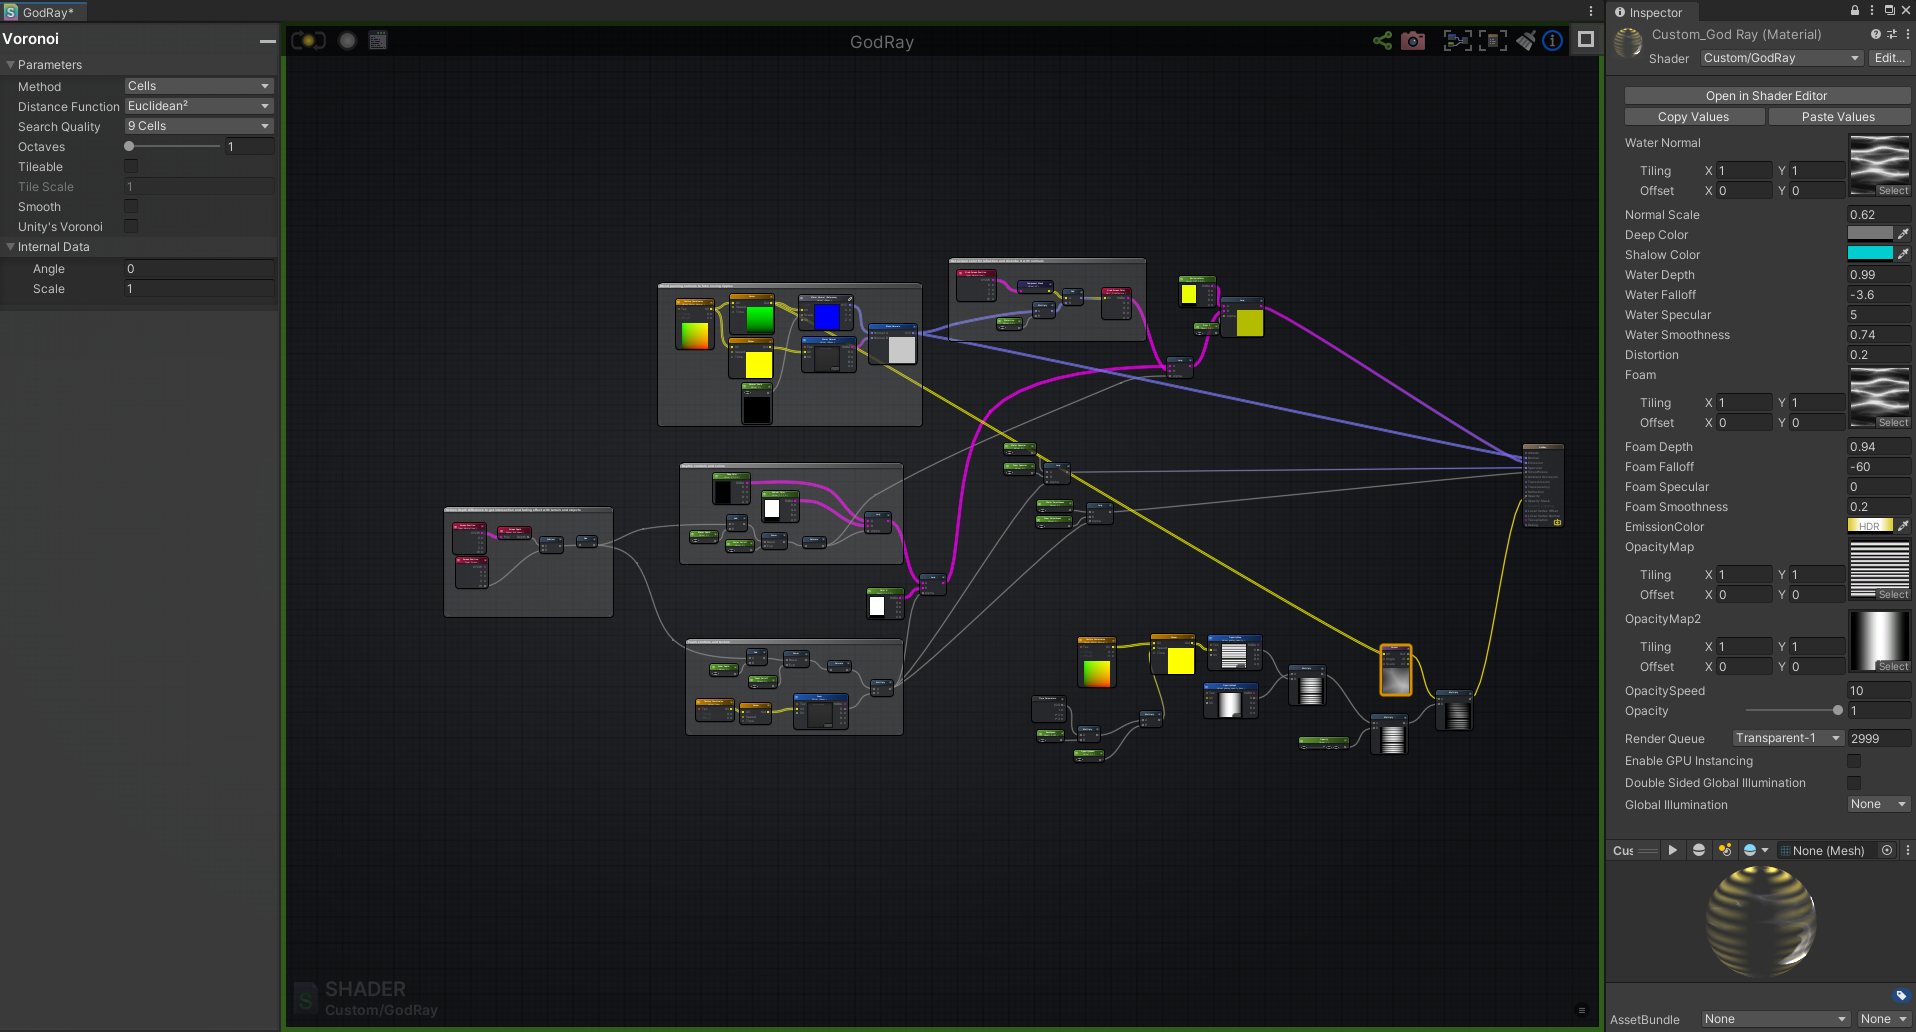
Task: Collapse the Parameters section
Action: point(11,64)
